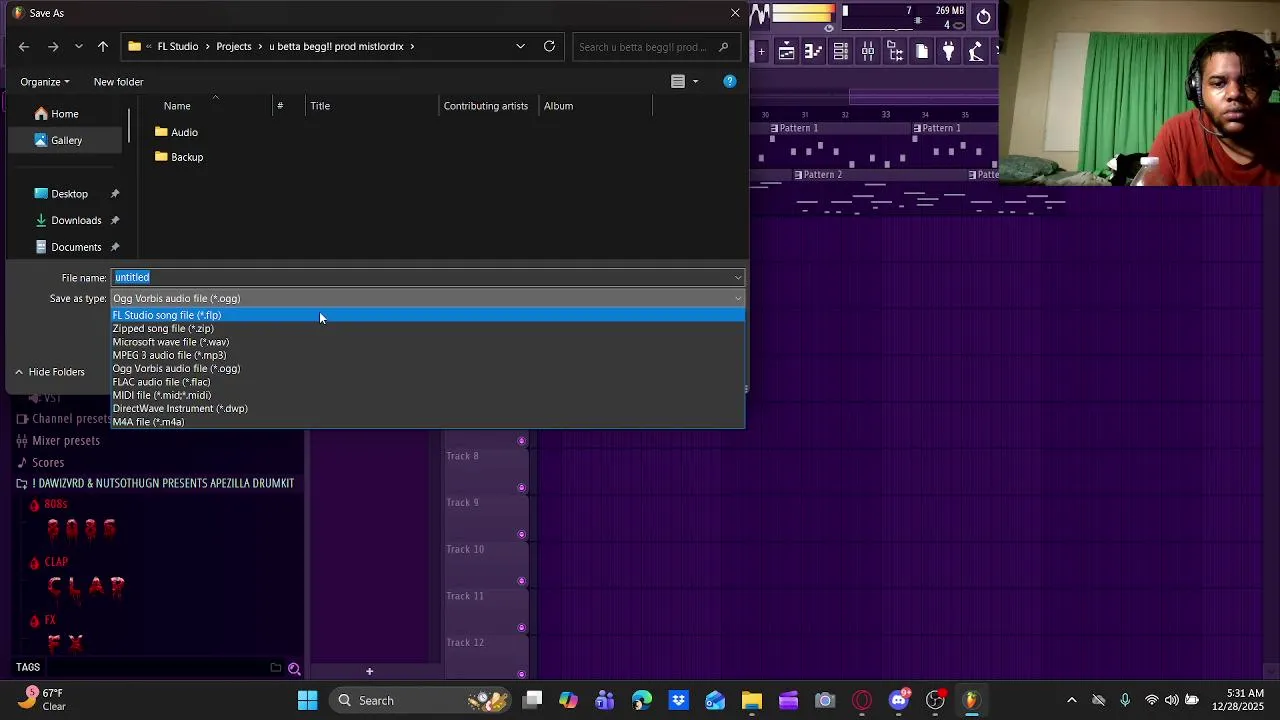Open the Save As dialog help icon

click(730, 82)
